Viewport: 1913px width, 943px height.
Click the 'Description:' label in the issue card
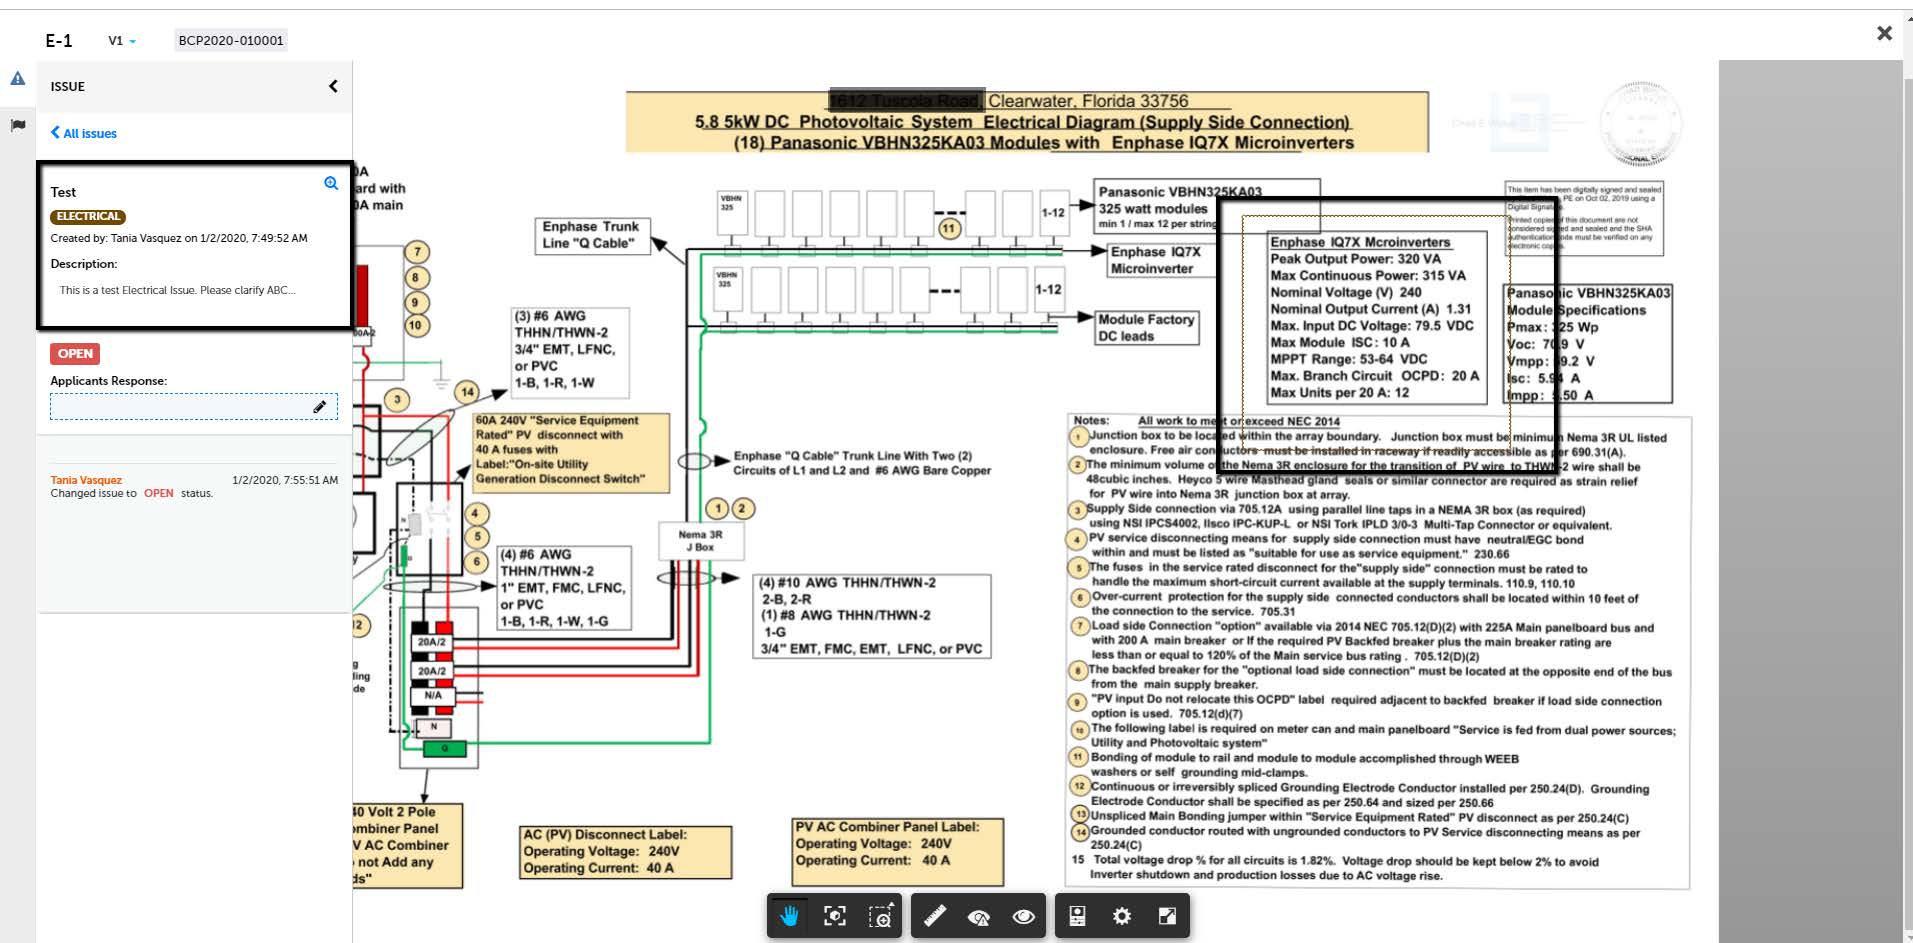pos(84,264)
